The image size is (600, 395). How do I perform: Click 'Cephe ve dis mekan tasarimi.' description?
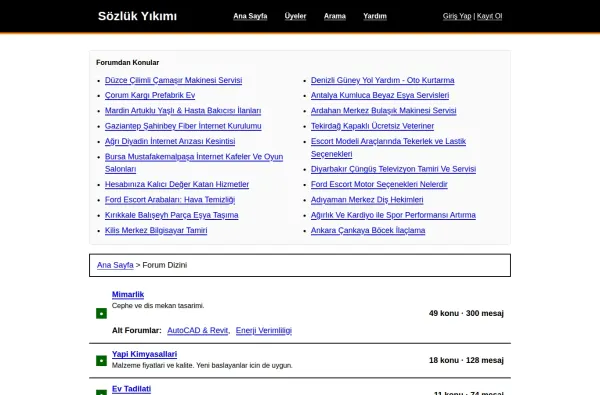(158, 305)
